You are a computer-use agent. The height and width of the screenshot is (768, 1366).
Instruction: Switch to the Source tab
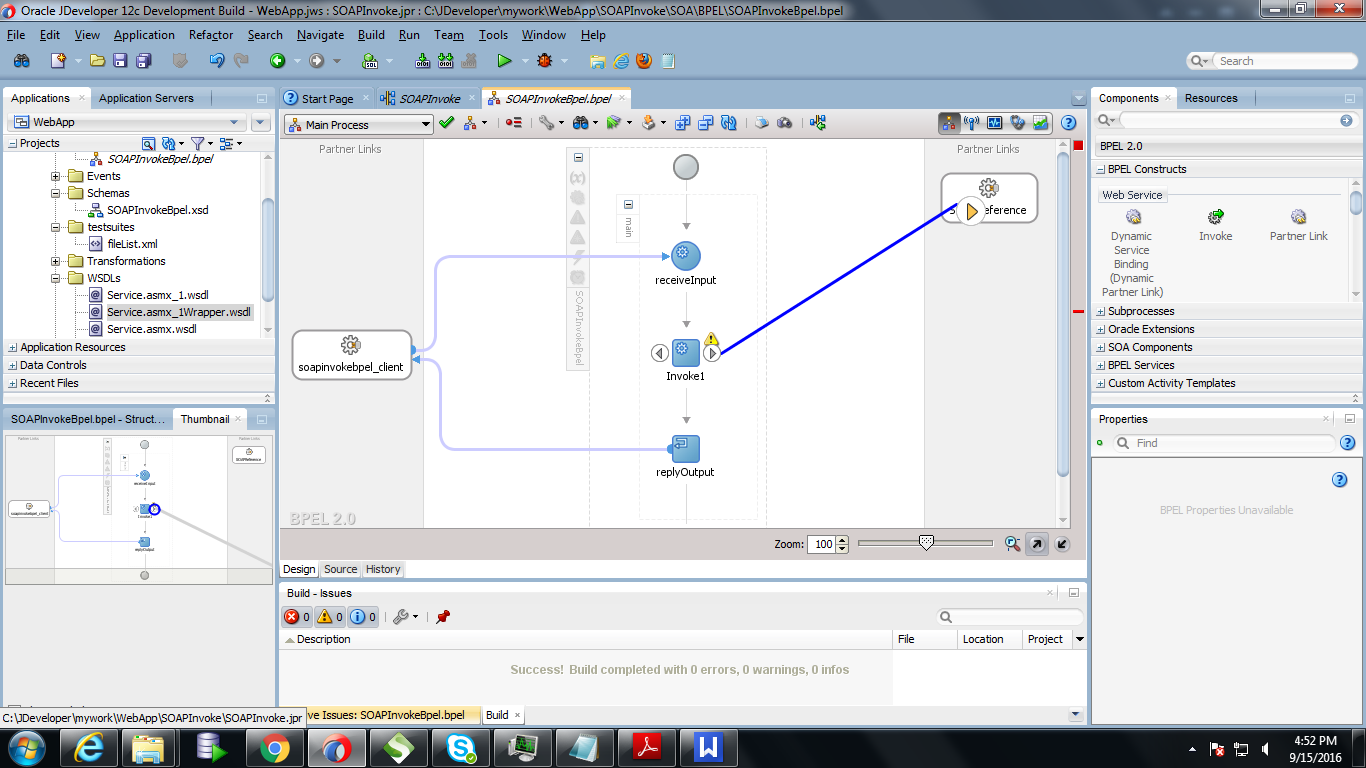[x=340, y=569]
